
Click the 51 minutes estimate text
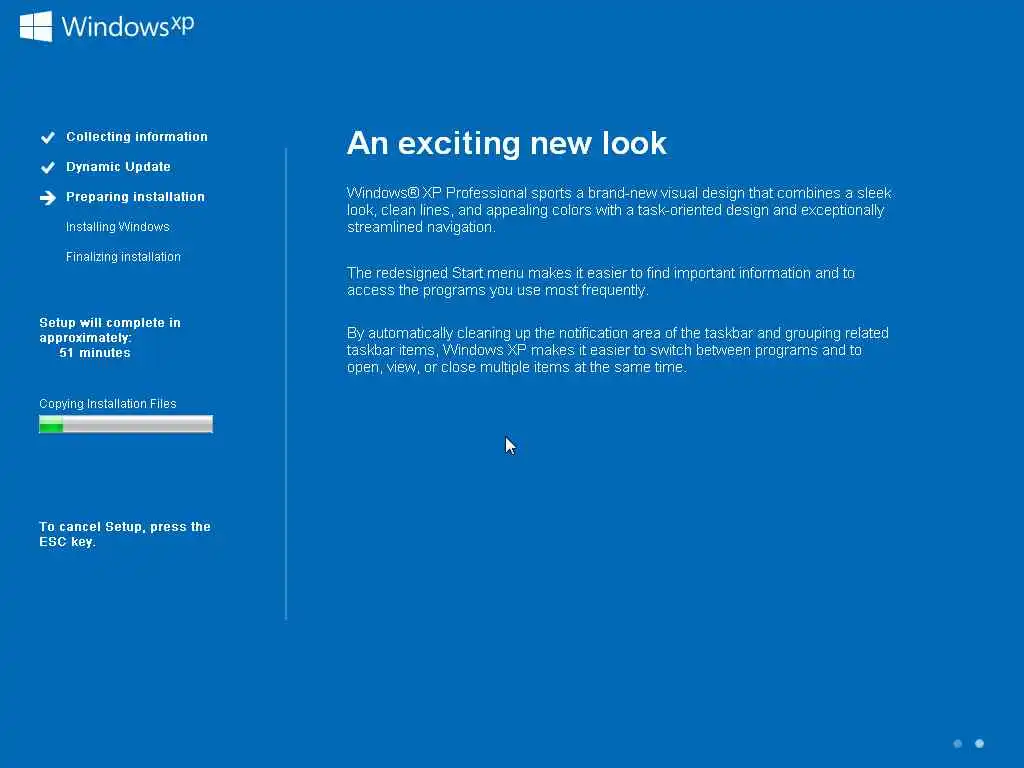[x=95, y=353]
